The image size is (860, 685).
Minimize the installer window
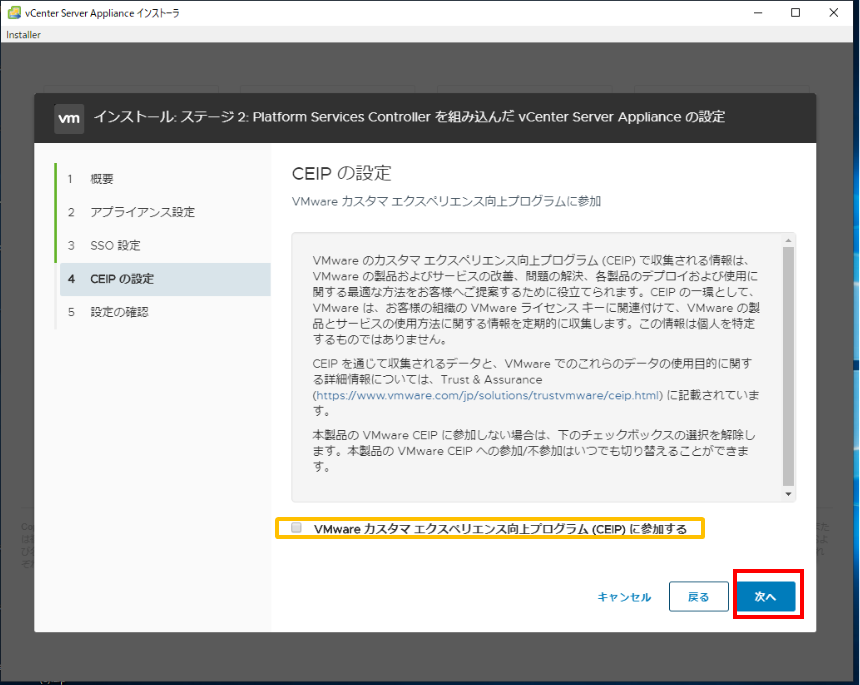click(758, 13)
